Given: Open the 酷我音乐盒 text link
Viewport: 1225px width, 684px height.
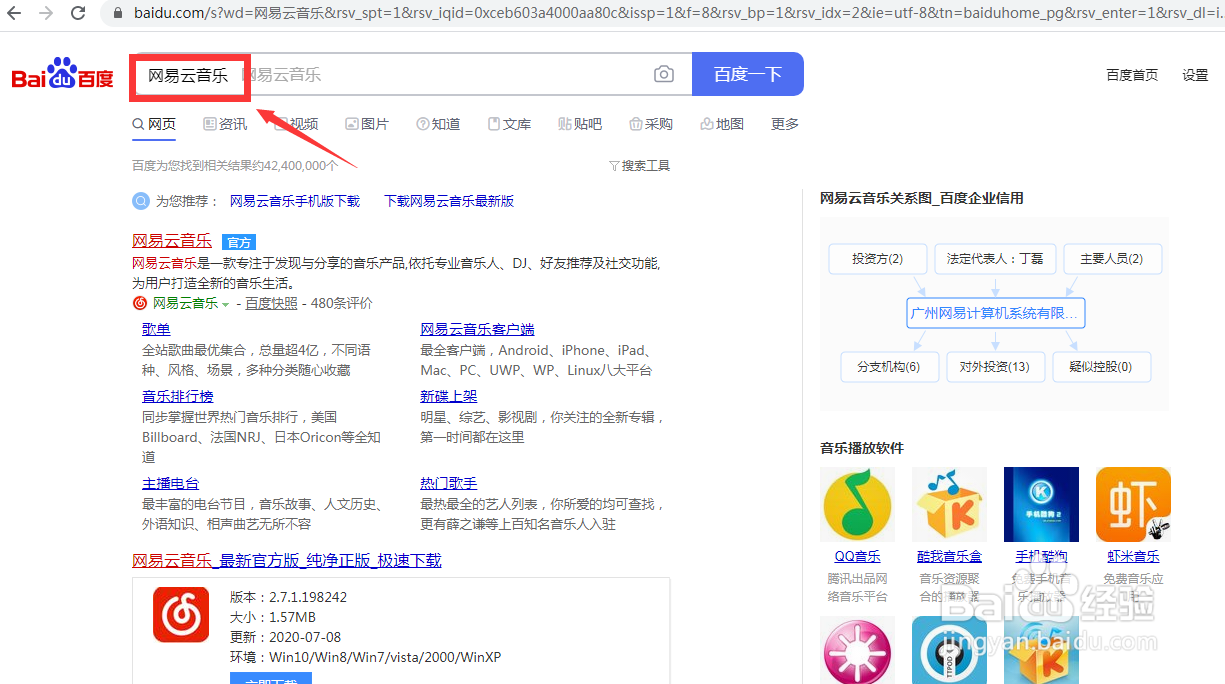Looking at the screenshot, I should pyautogui.click(x=949, y=556).
